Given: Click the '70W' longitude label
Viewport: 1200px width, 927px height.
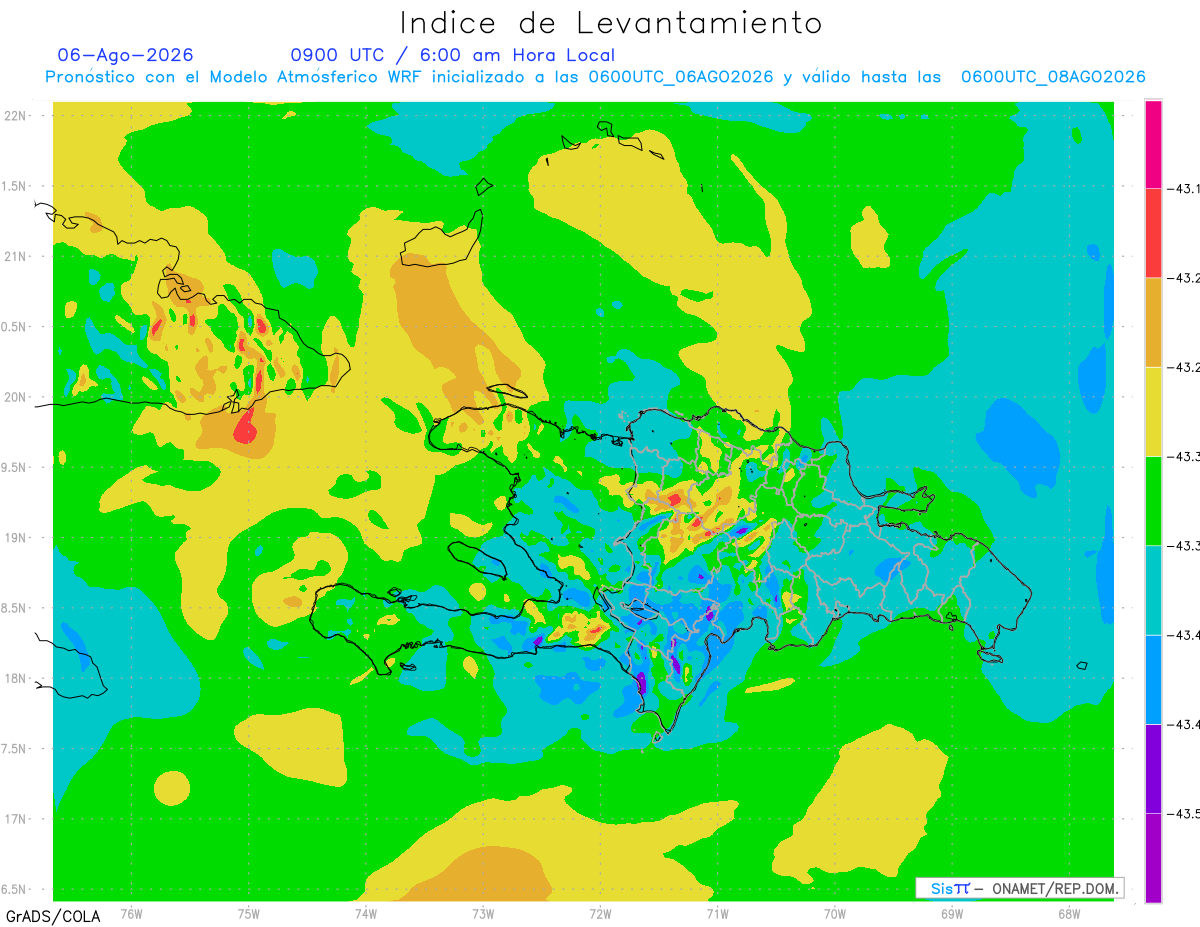Looking at the screenshot, I should (x=835, y=913).
